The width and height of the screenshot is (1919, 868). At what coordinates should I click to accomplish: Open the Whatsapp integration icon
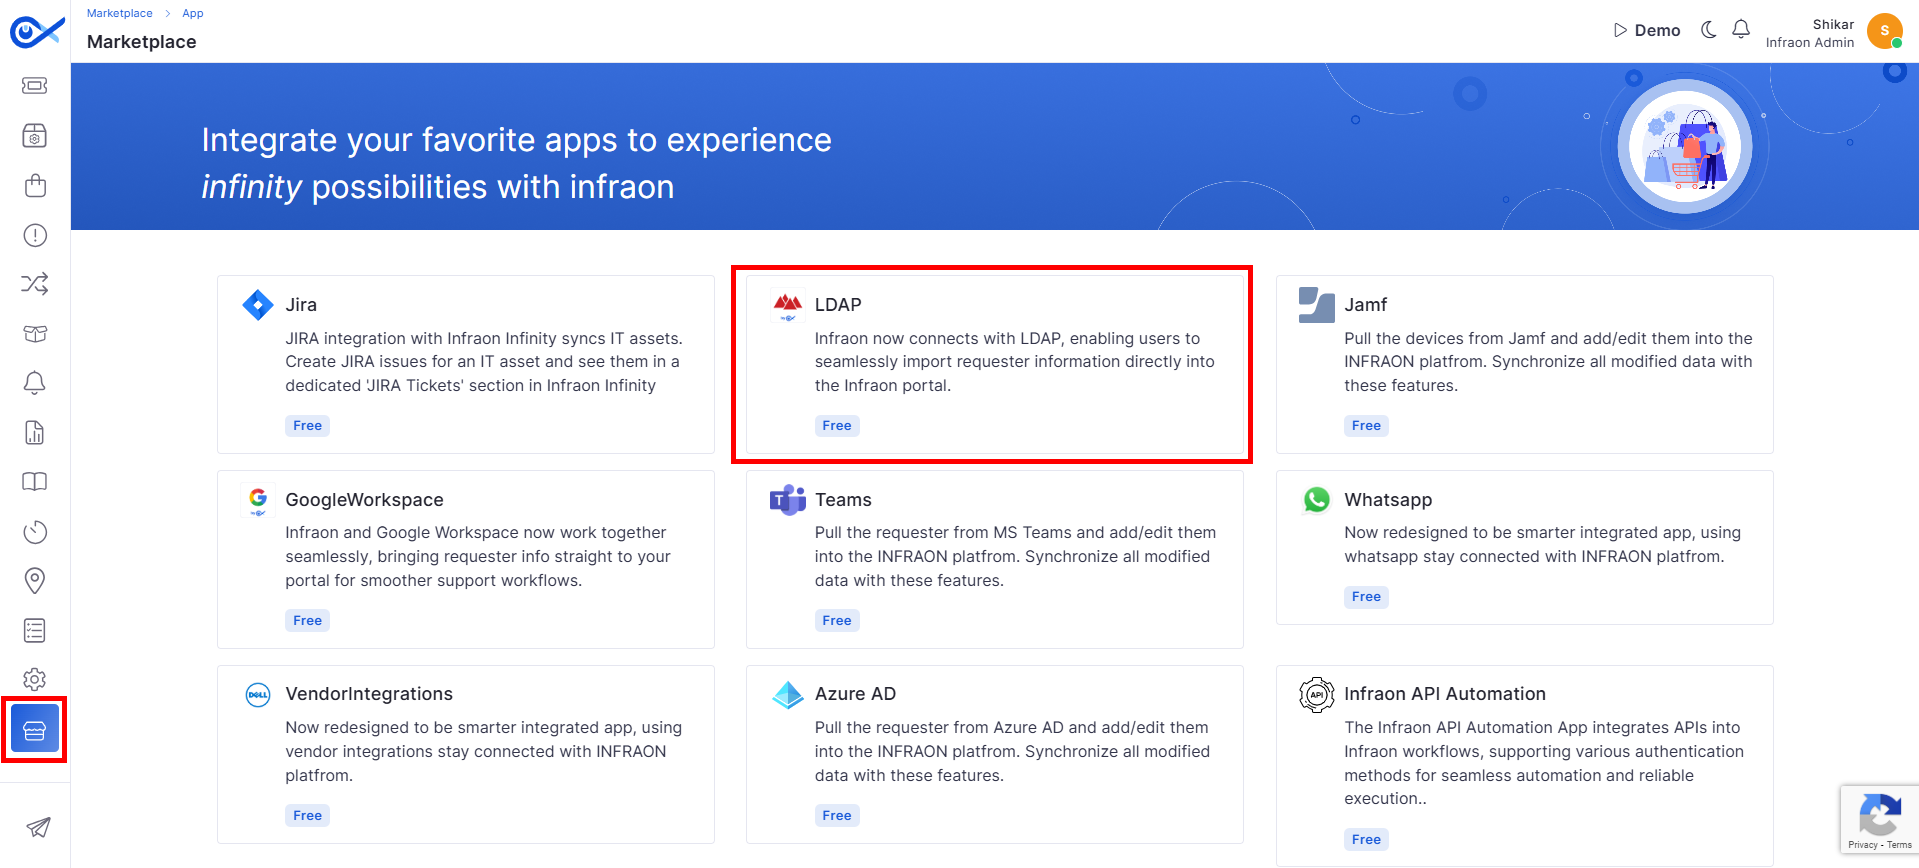[1316, 500]
